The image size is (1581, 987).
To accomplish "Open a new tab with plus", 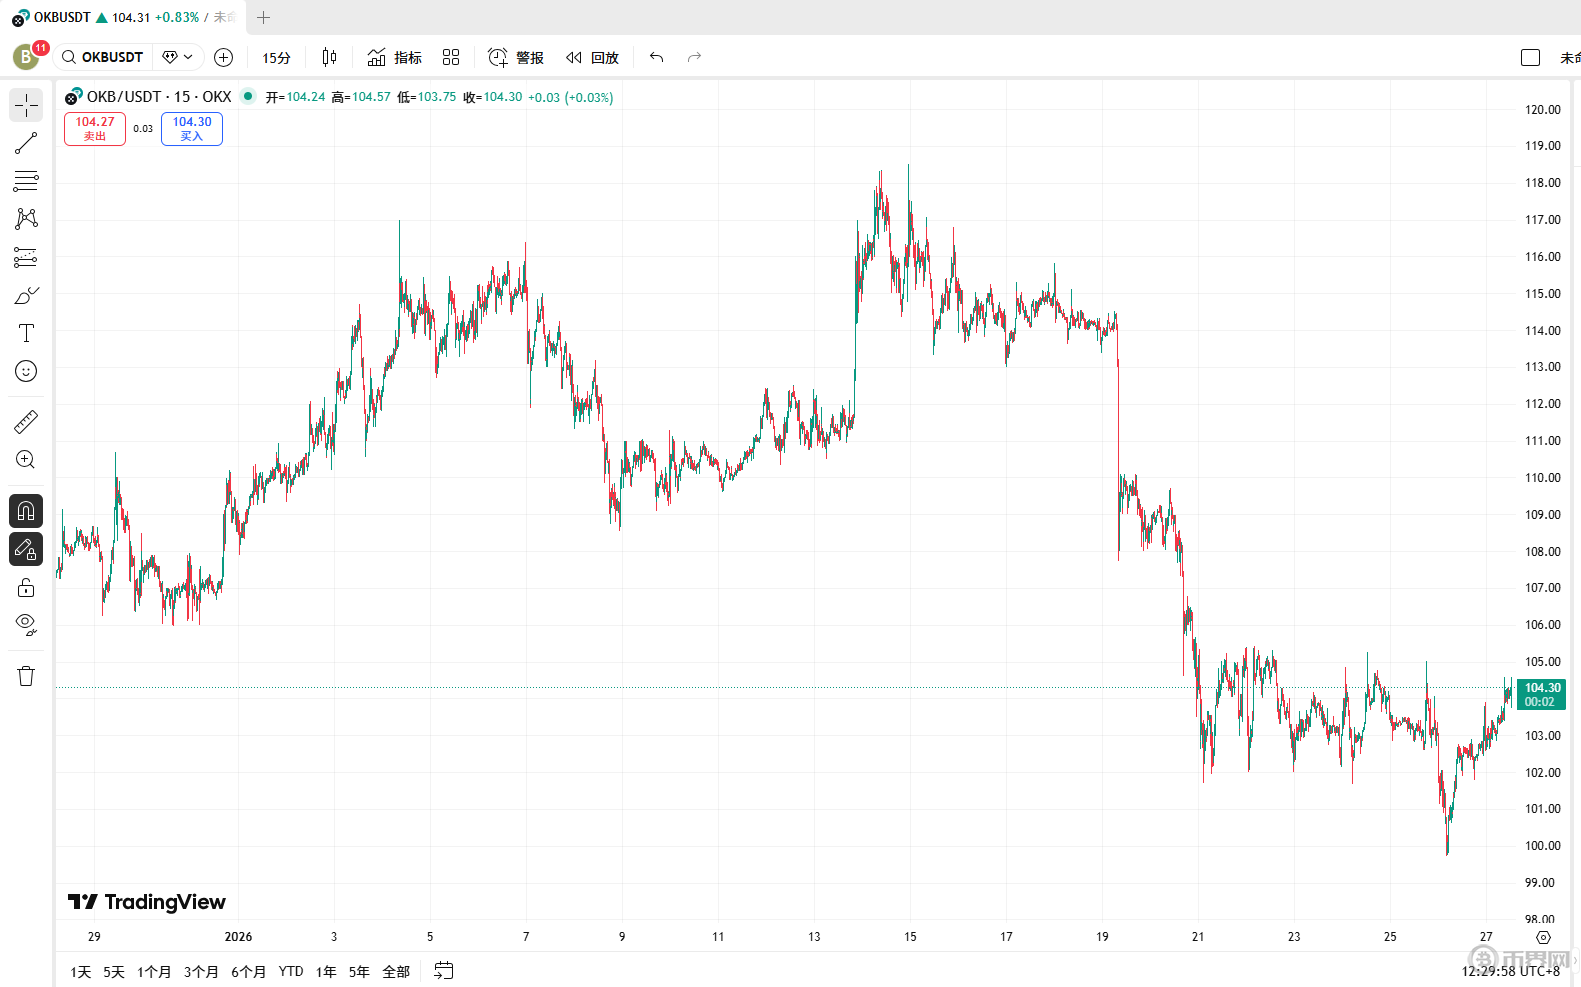I will coord(264,17).
